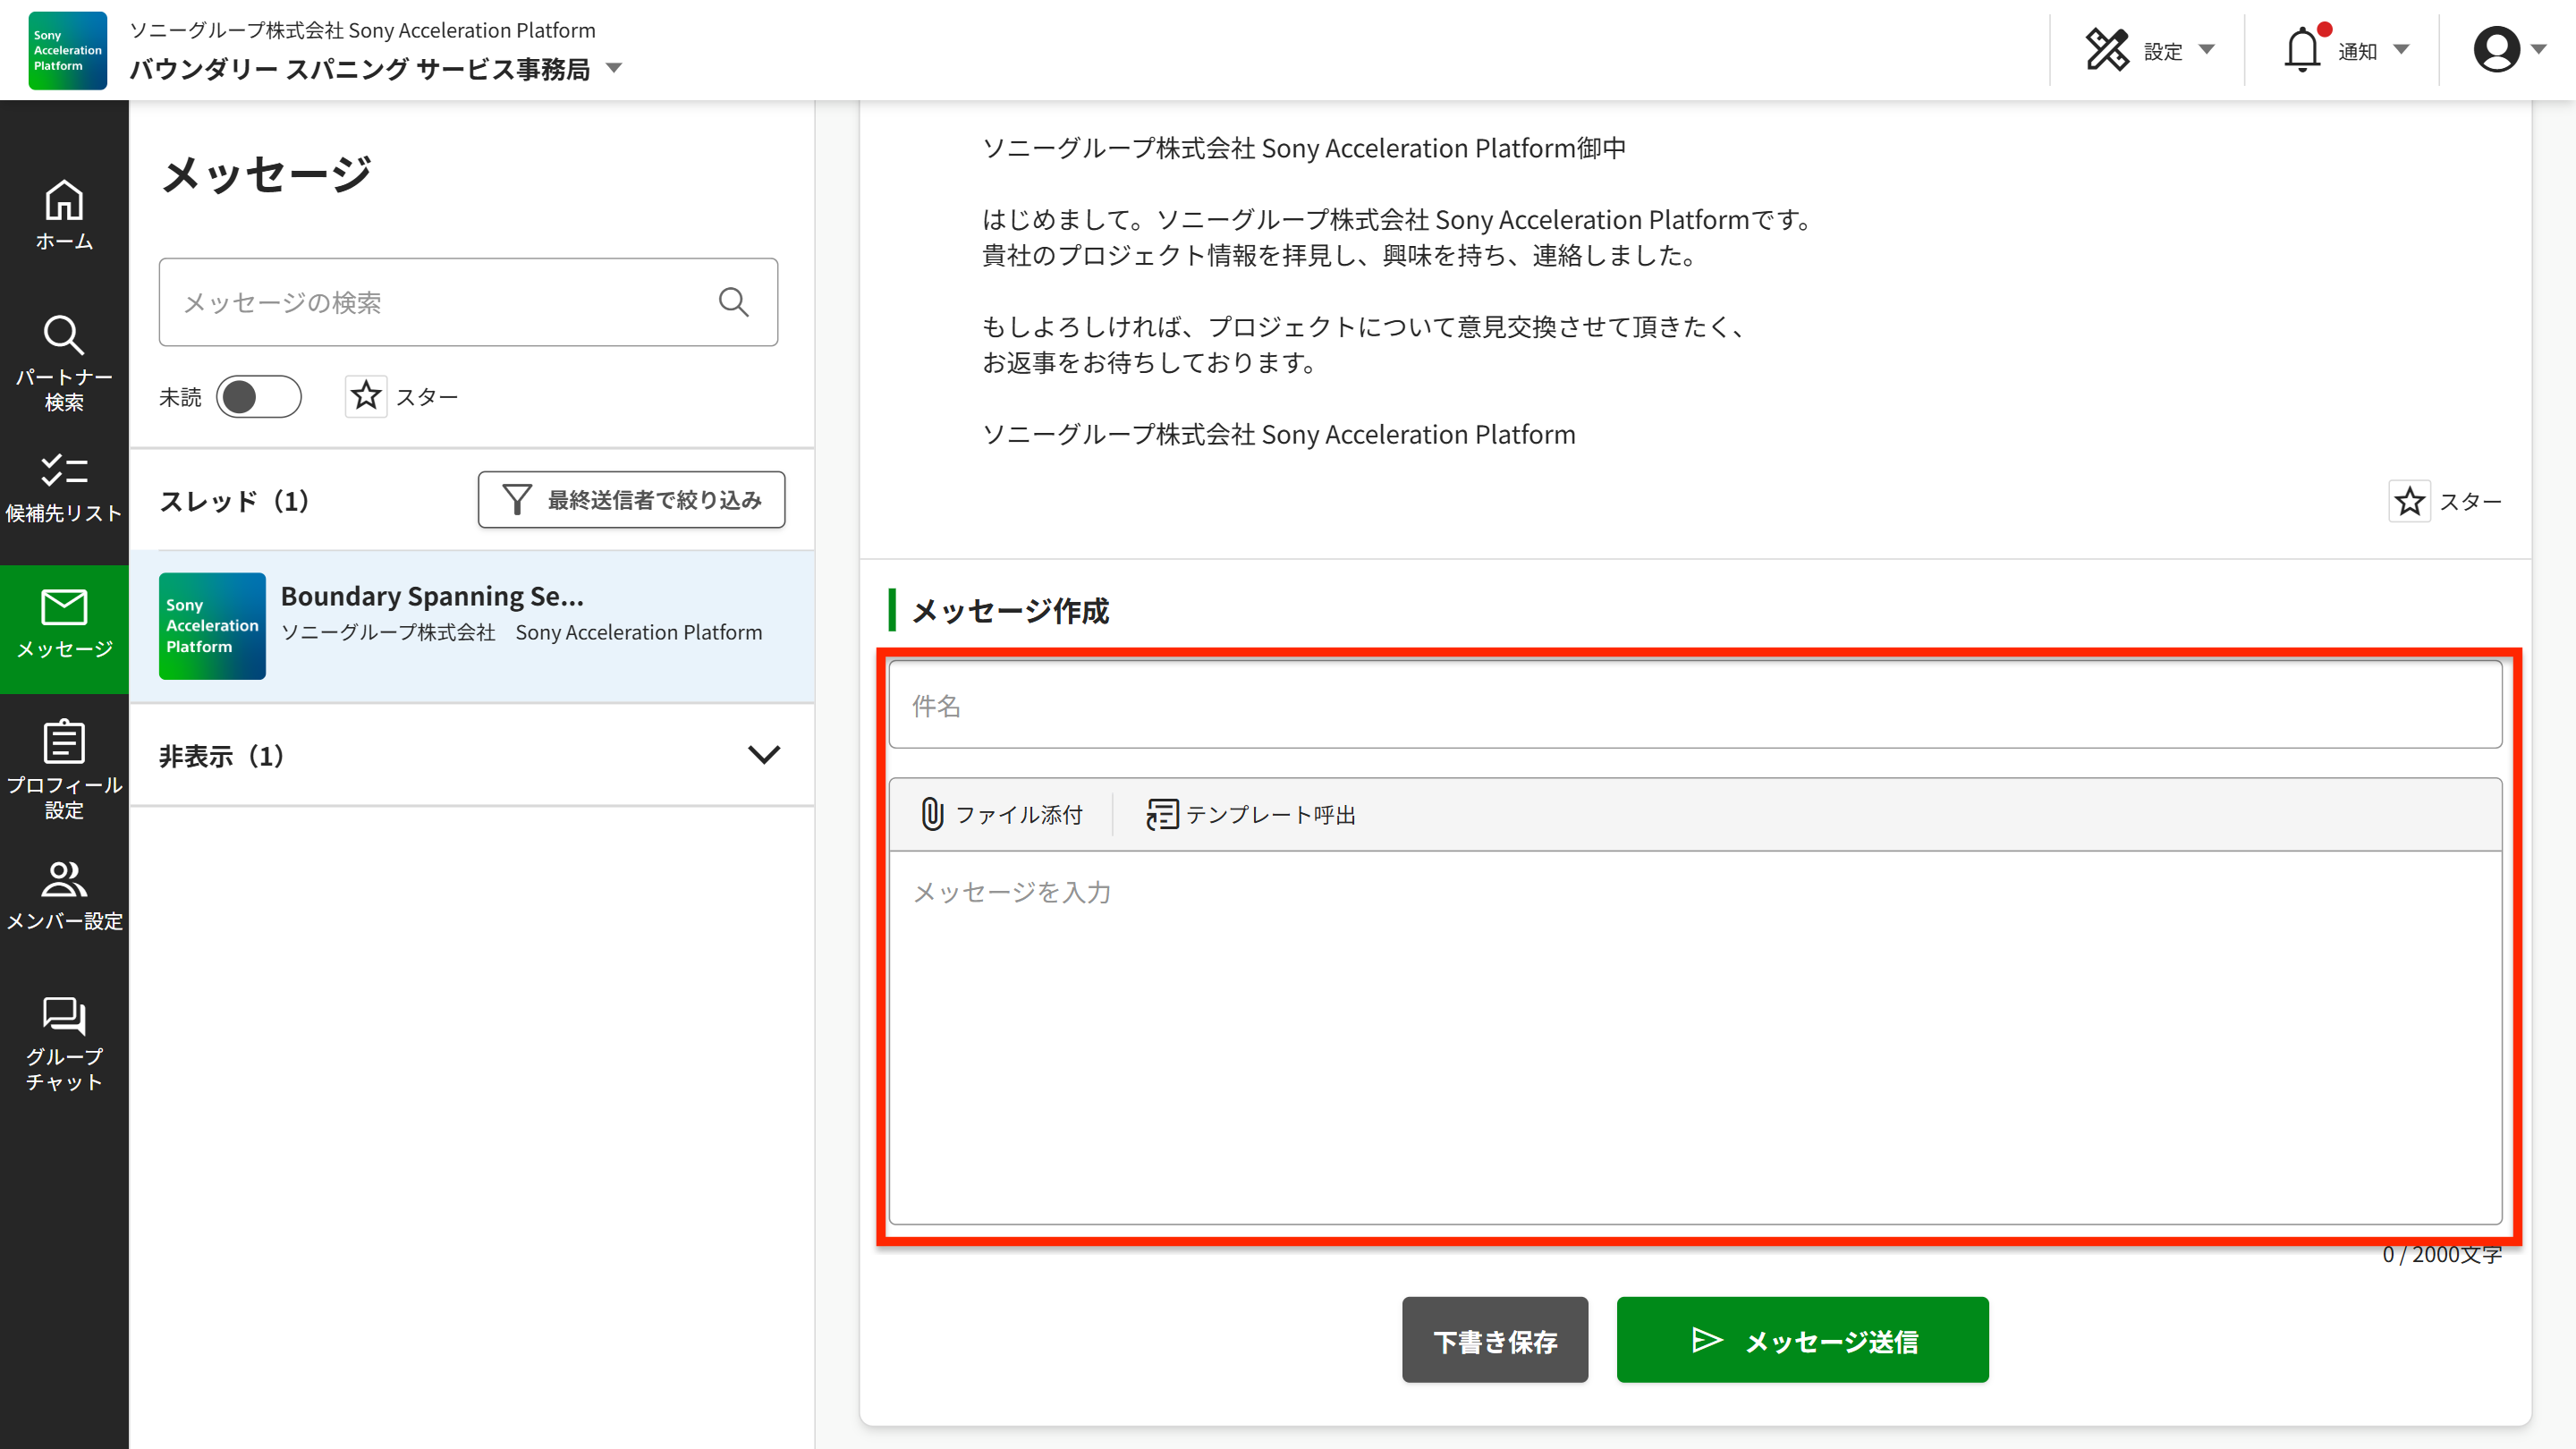Toggle the 未読 (unread) filter switch
2576x1449 pixels.
coord(258,397)
